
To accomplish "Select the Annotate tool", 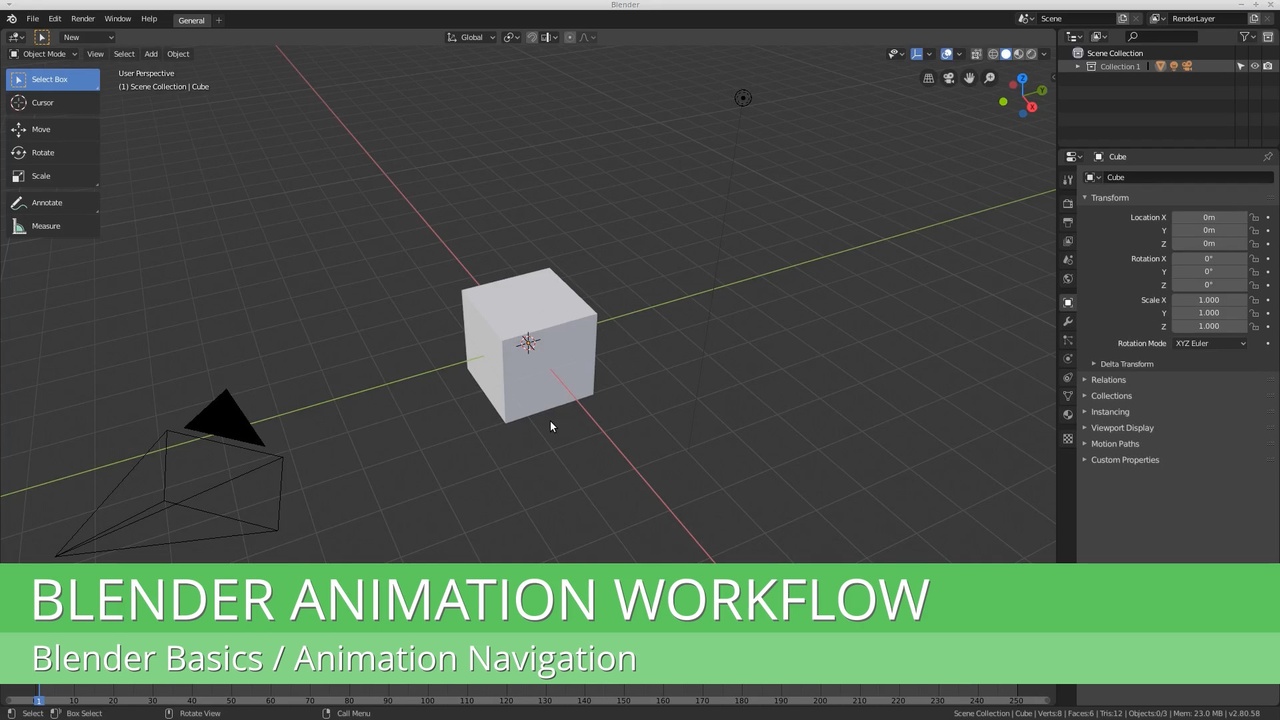I will click(x=52, y=202).
